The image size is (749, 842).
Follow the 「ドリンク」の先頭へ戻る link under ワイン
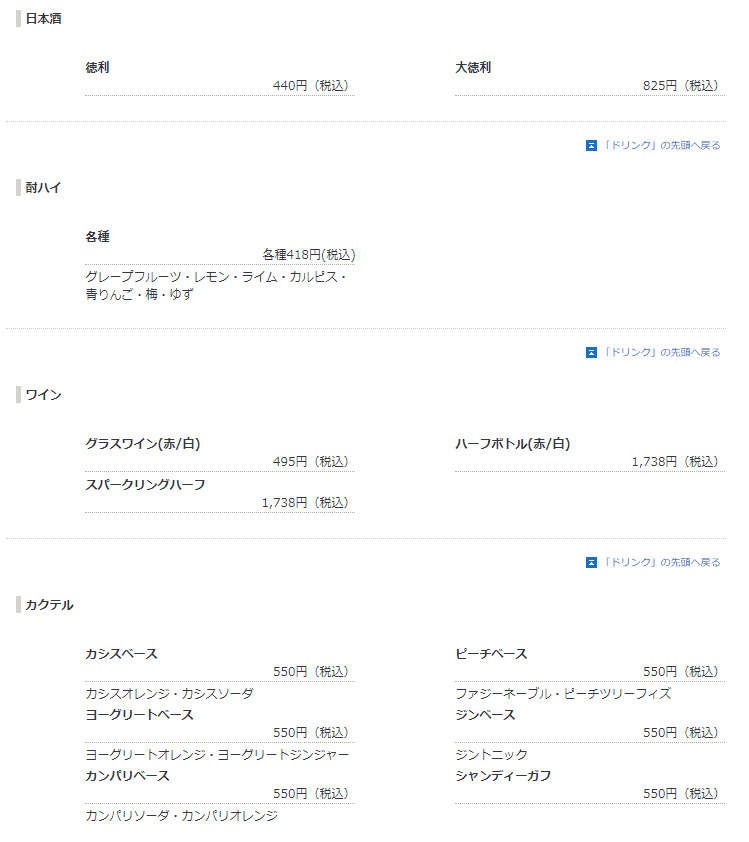coord(661,562)
